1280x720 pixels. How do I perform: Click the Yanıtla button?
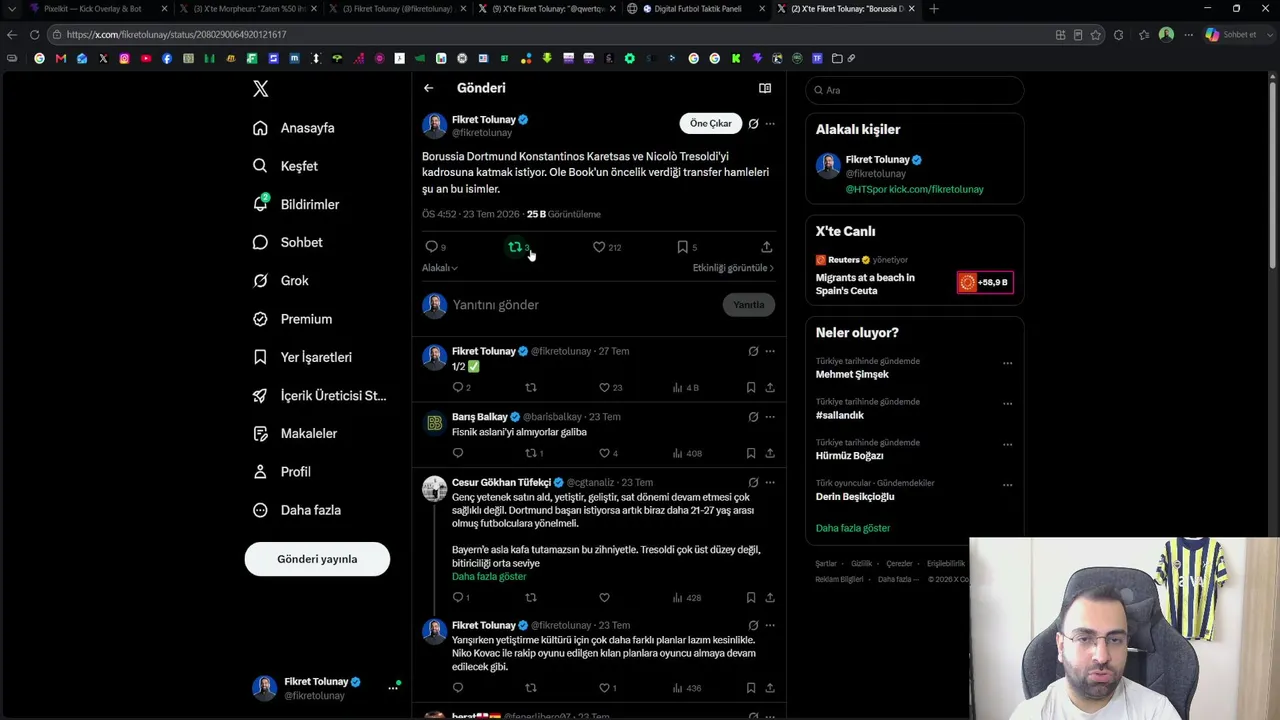pyautogui.click(x=749, y=305)
